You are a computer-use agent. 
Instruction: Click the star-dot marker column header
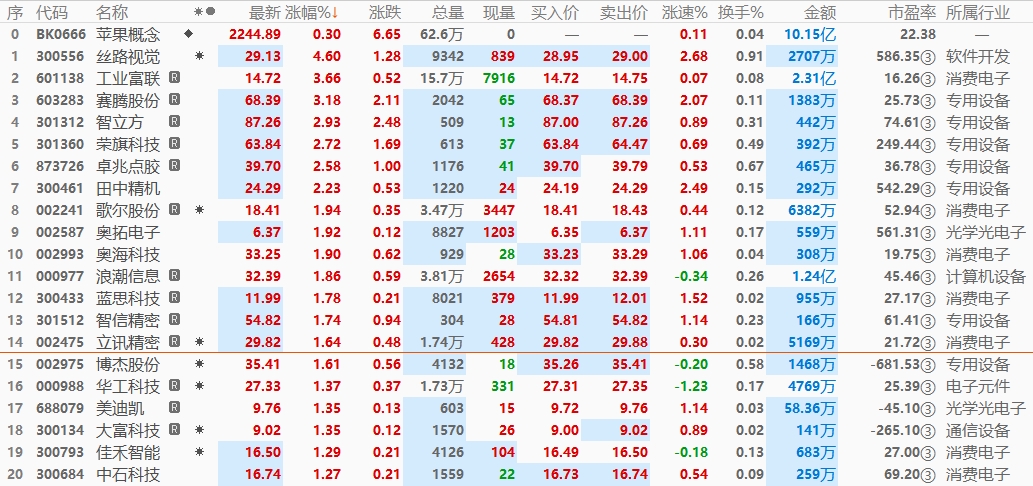(x=205, y=11)
